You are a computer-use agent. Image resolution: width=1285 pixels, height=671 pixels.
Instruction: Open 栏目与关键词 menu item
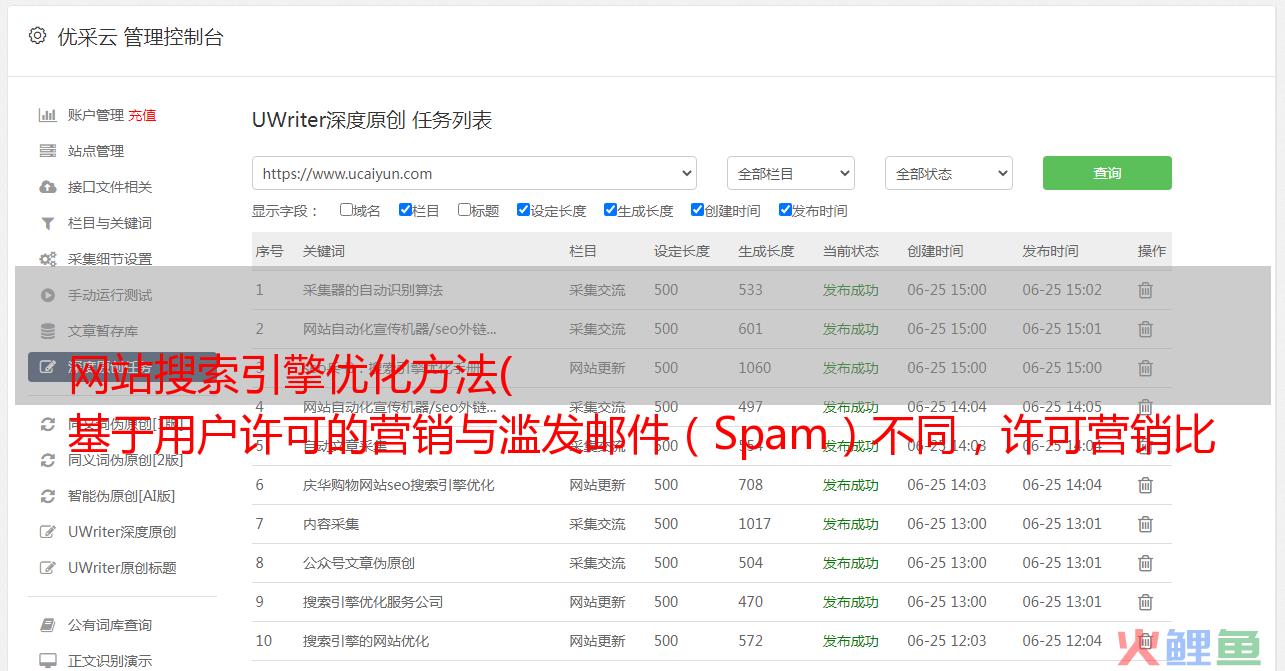point(110,223)
